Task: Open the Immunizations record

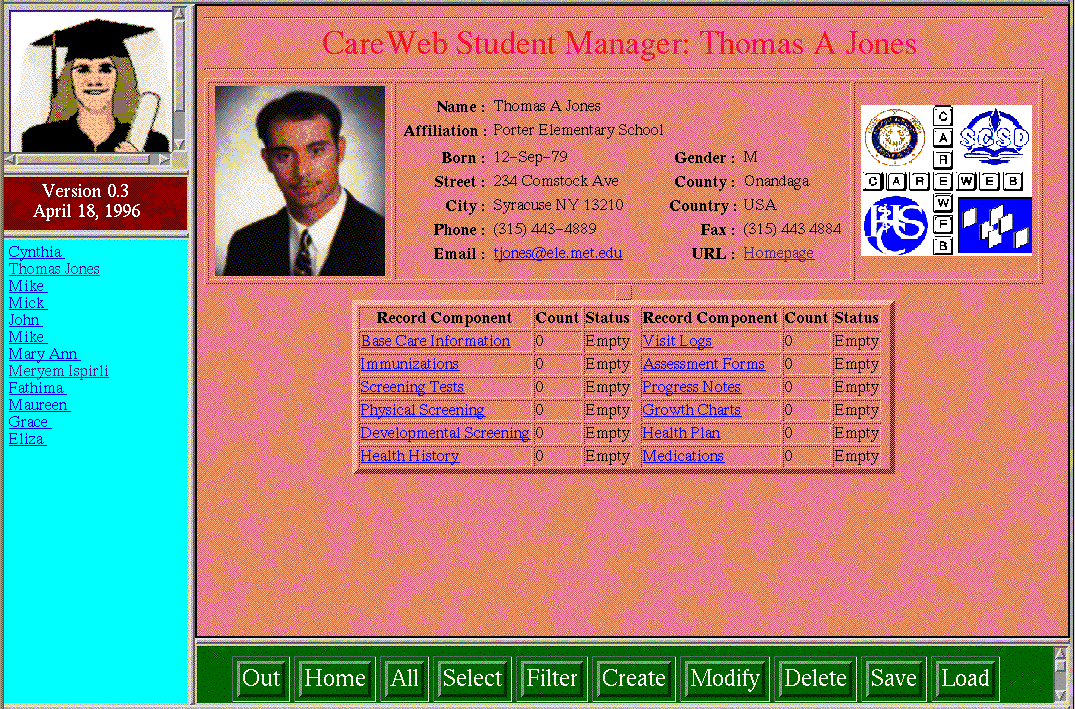Action: [x=409, y=364]
